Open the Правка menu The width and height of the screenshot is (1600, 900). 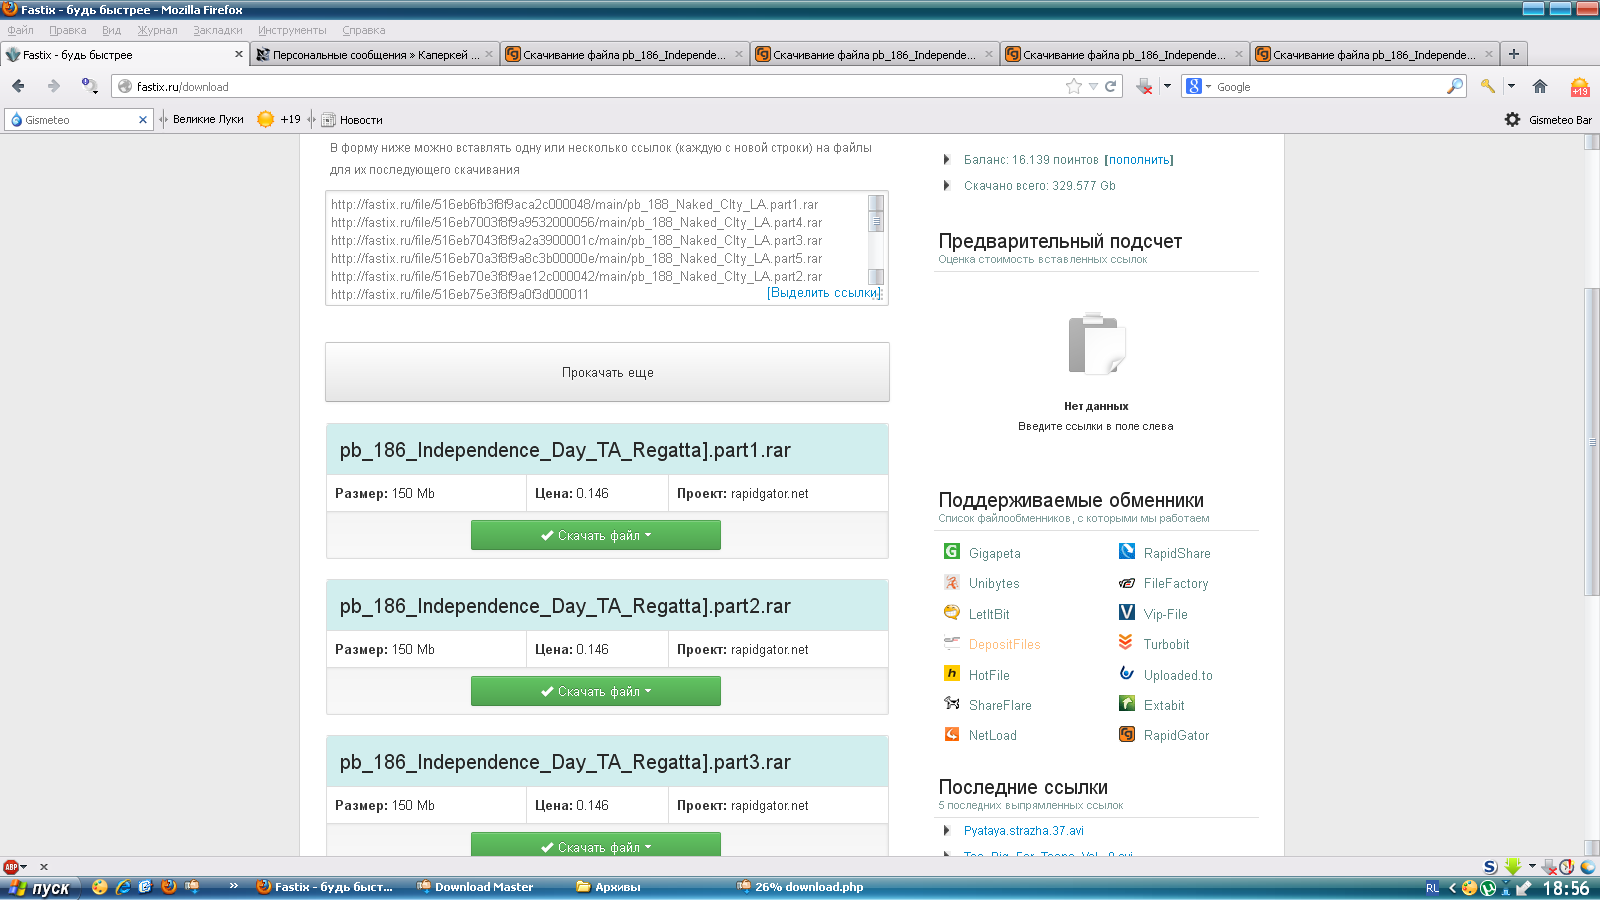point(67,30)
